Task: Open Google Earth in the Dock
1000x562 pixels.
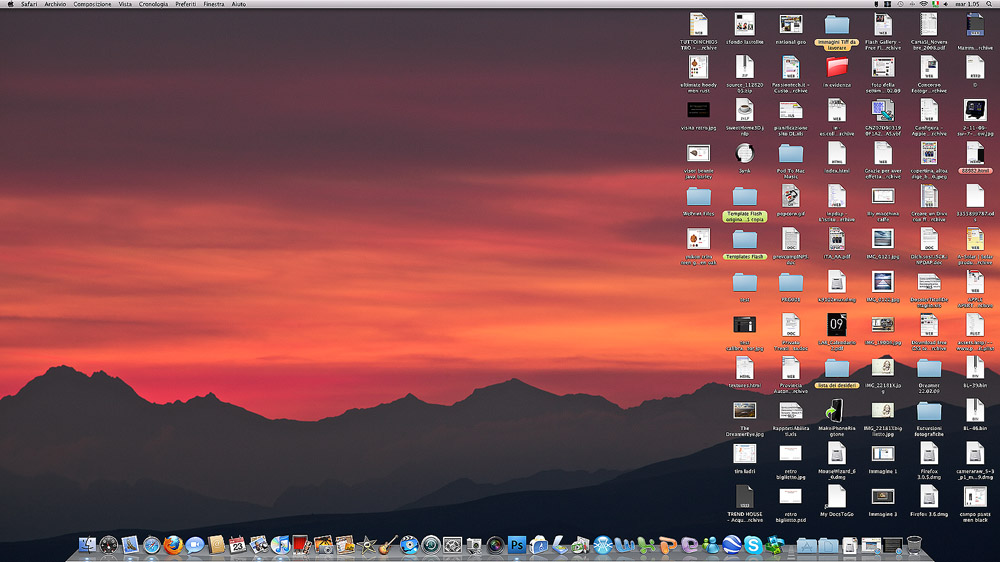Action: coord(732,545)
